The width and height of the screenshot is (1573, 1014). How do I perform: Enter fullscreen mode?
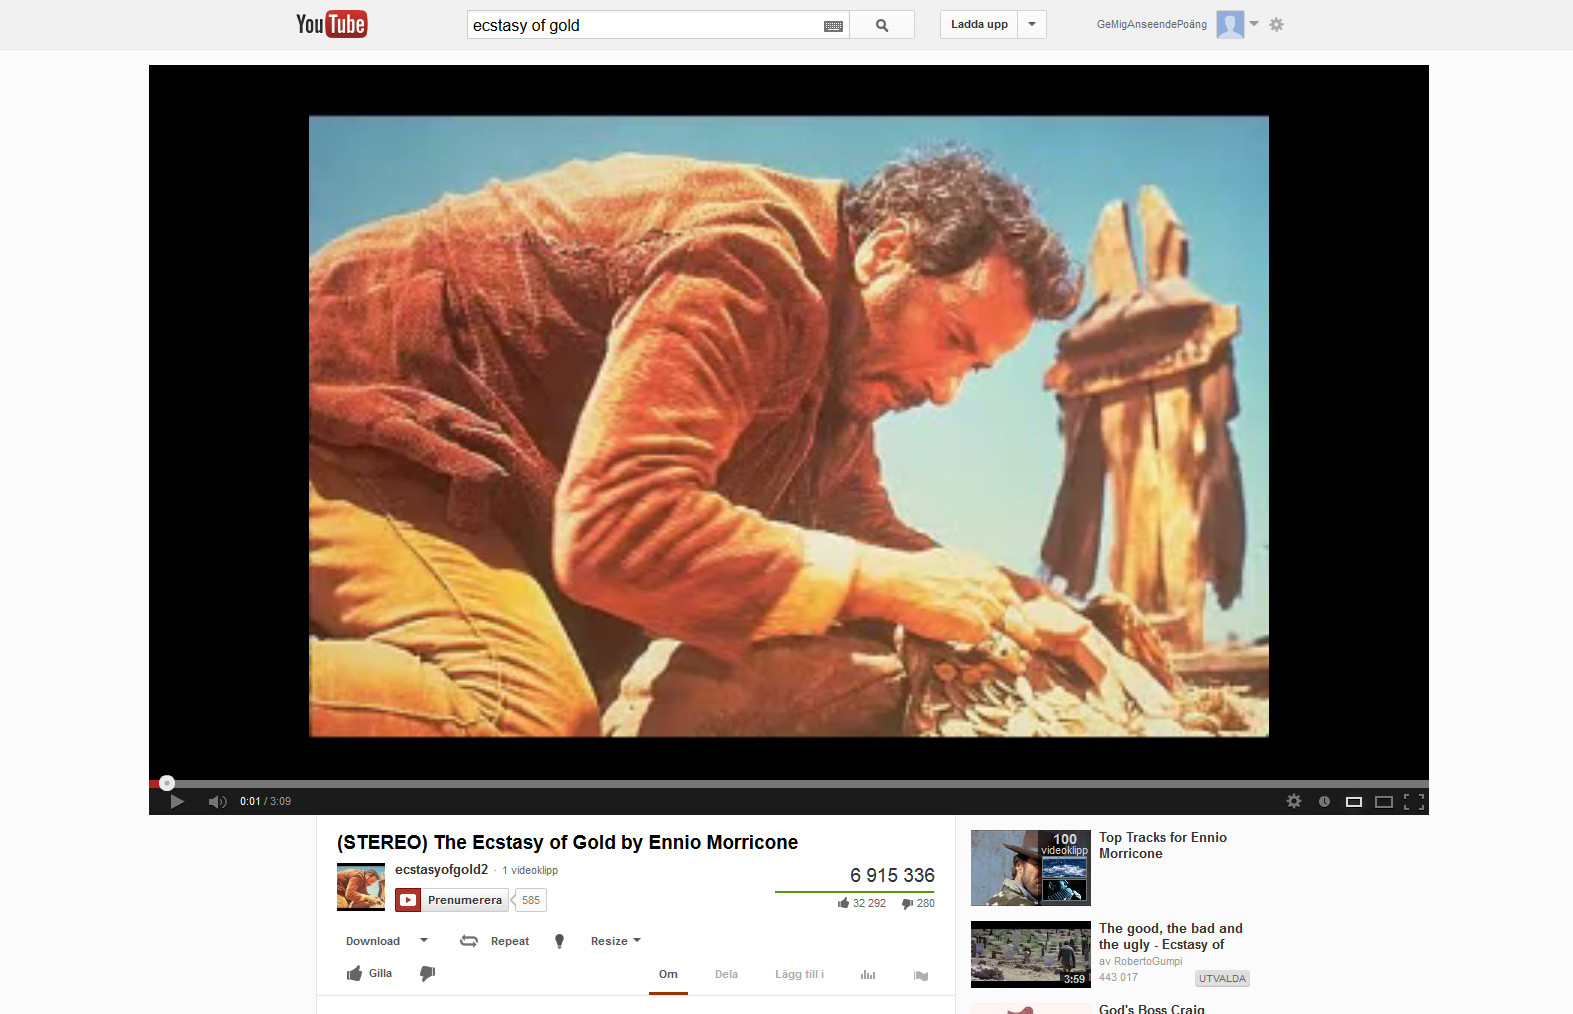[1414, 801]
